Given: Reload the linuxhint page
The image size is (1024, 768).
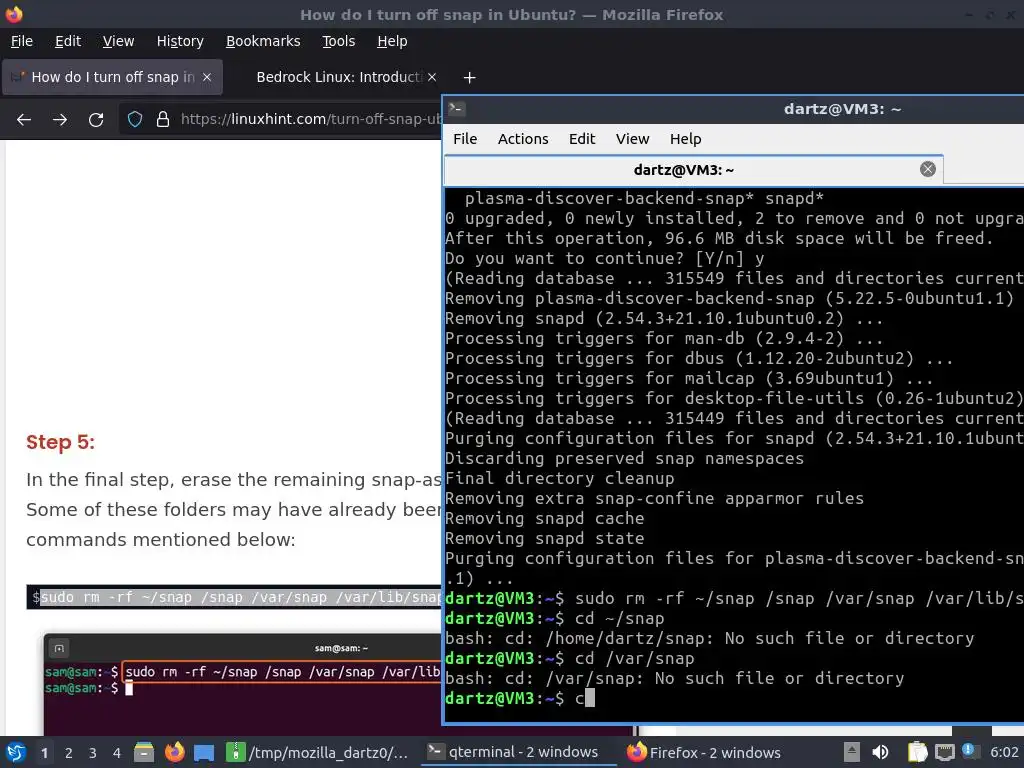Looking at the screenshot, I should [96, 120].
